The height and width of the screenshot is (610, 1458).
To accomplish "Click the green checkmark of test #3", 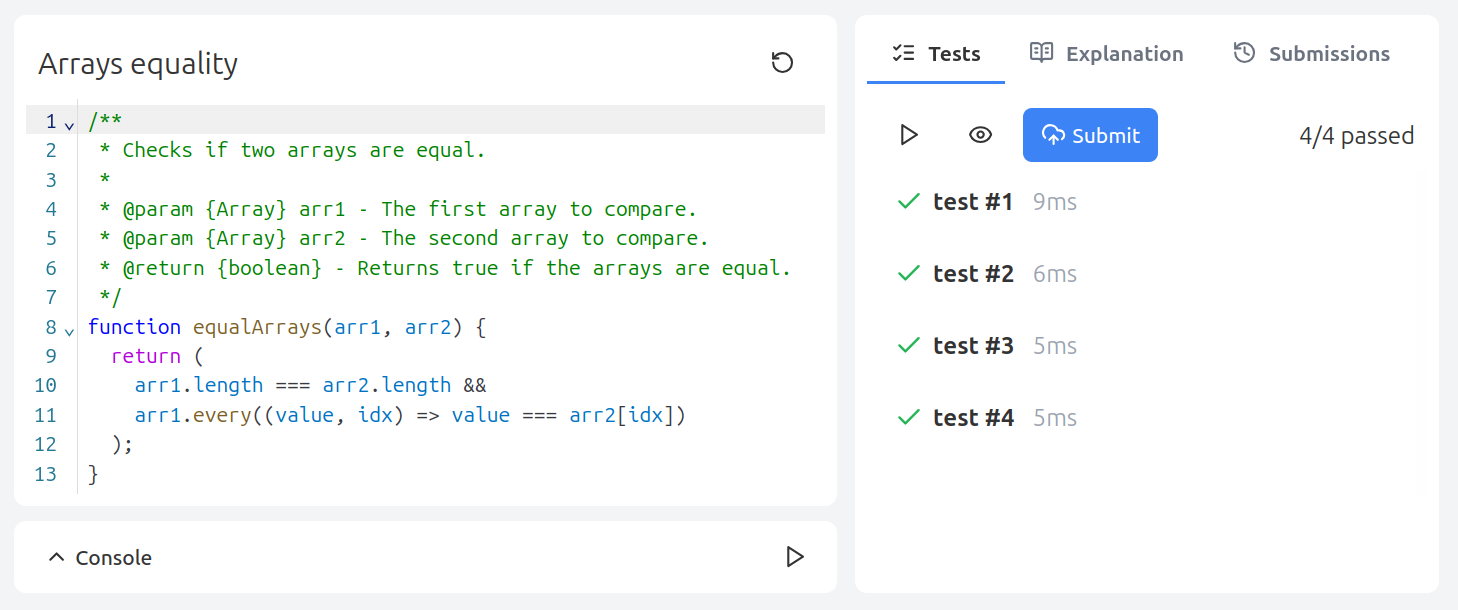I will coord(908,345).
